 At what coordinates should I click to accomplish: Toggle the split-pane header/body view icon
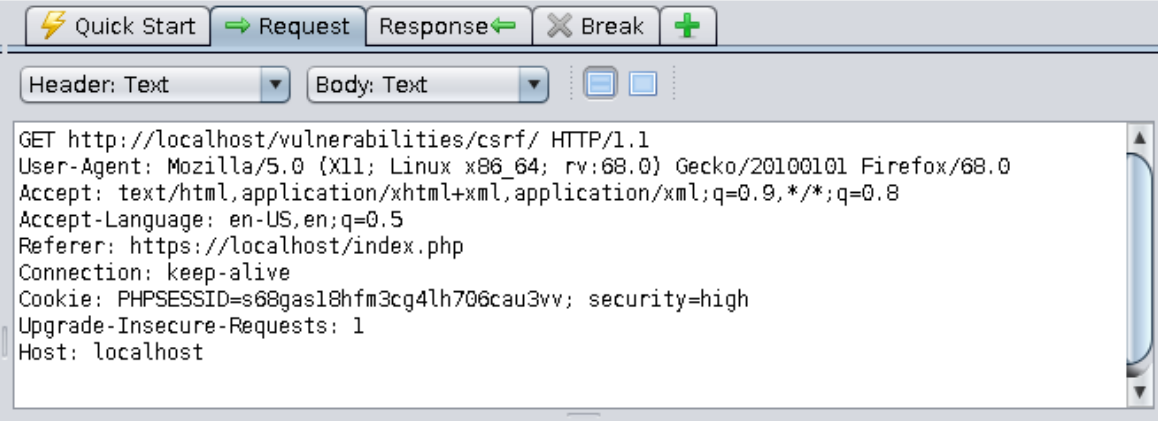click(598, 85)
